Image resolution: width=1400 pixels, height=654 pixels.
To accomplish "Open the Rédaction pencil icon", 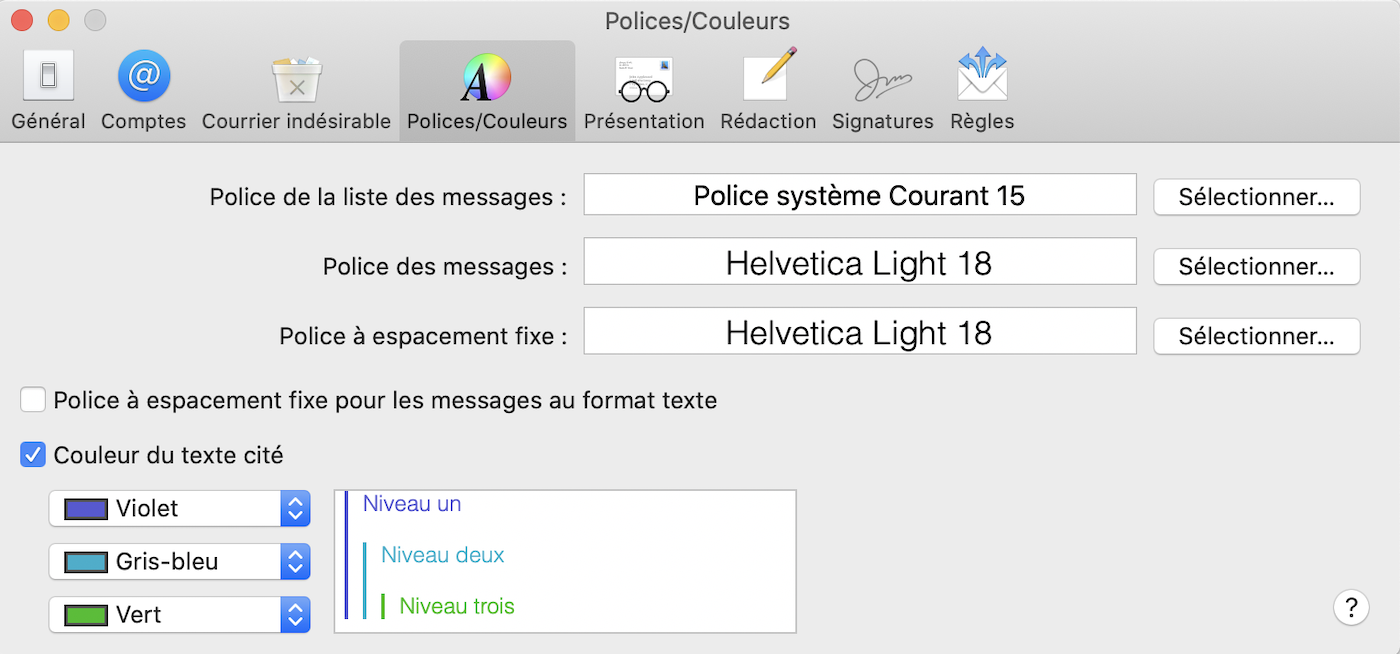I will point(768,78).
